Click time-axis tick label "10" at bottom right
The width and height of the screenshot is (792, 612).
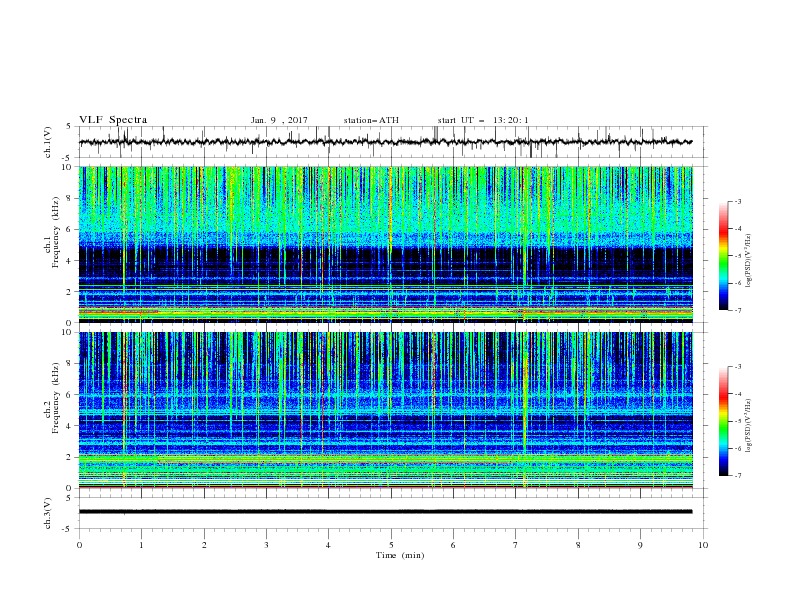pos(703,545)
